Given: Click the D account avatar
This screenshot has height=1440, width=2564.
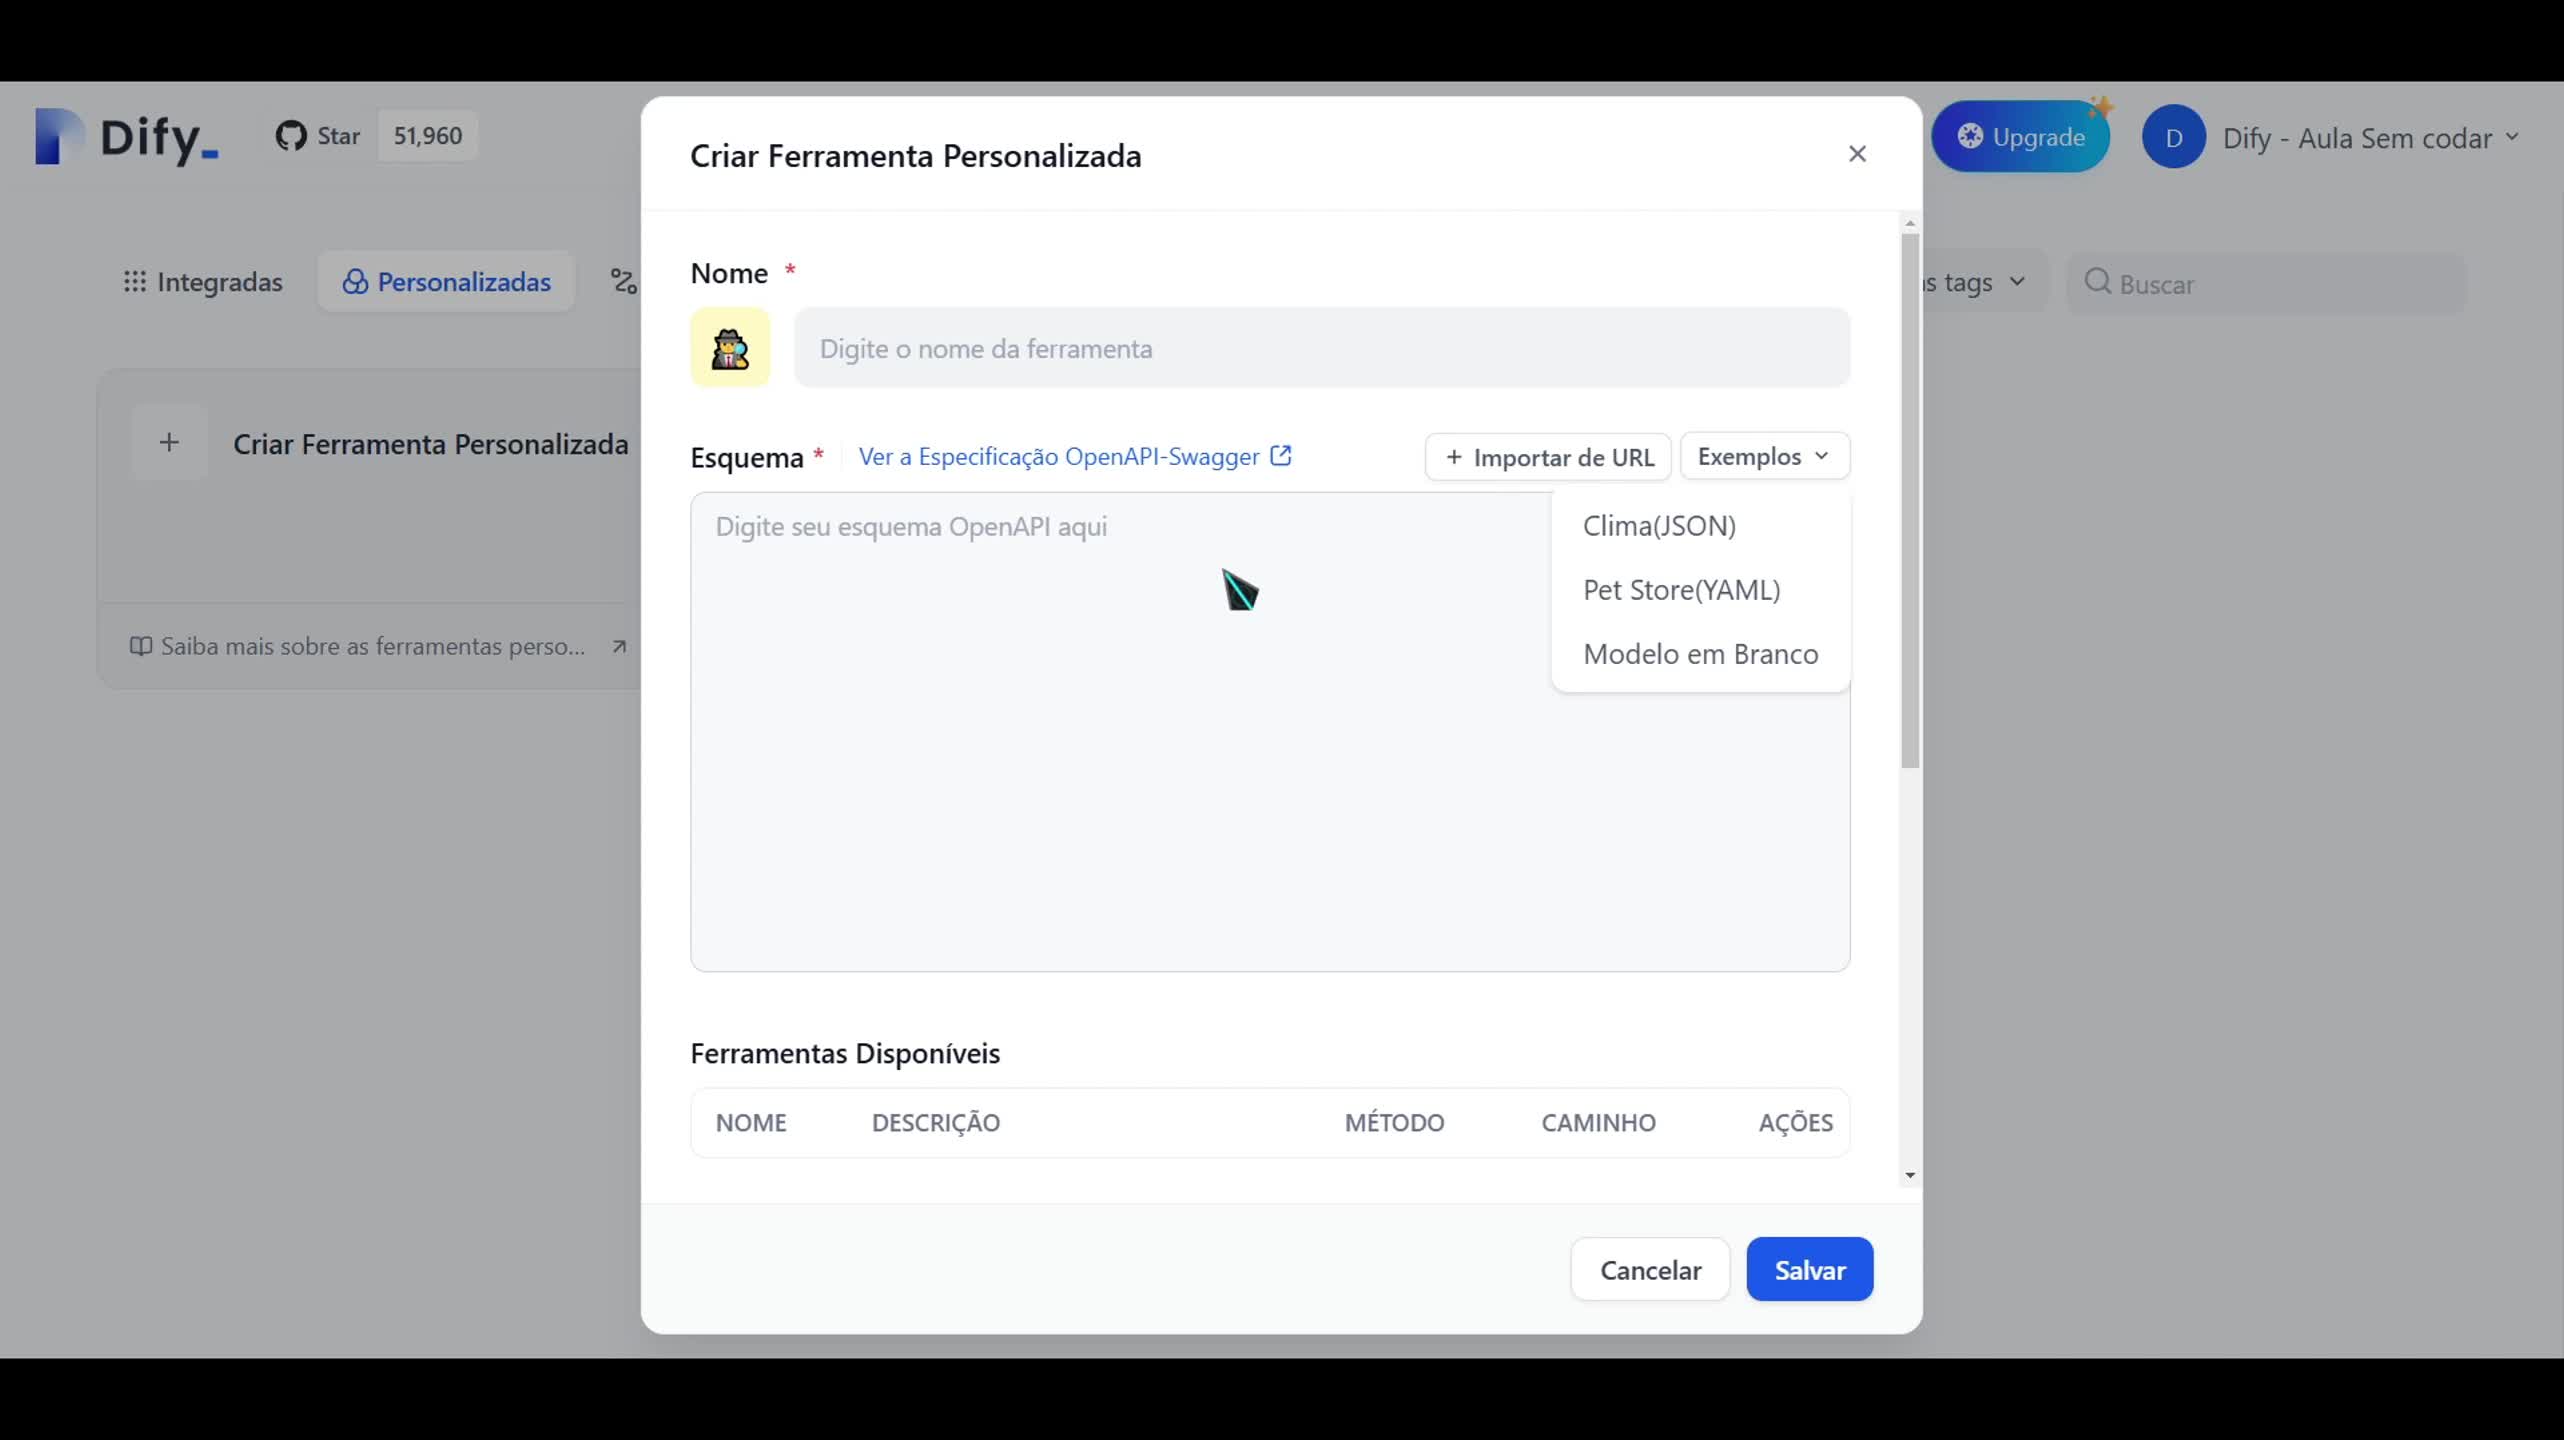Looking at the screenshot, I should pos(2173,137).
